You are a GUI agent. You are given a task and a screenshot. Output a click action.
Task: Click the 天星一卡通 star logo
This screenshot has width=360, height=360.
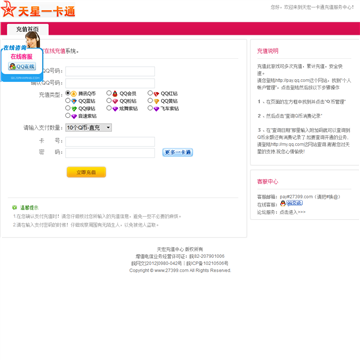(x=38, y=10)
